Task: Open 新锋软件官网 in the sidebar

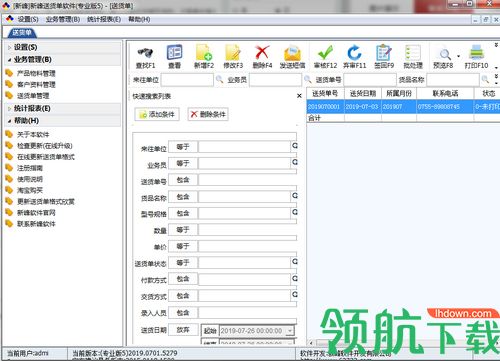Action: pyautogui.click(x=36, y=213)
